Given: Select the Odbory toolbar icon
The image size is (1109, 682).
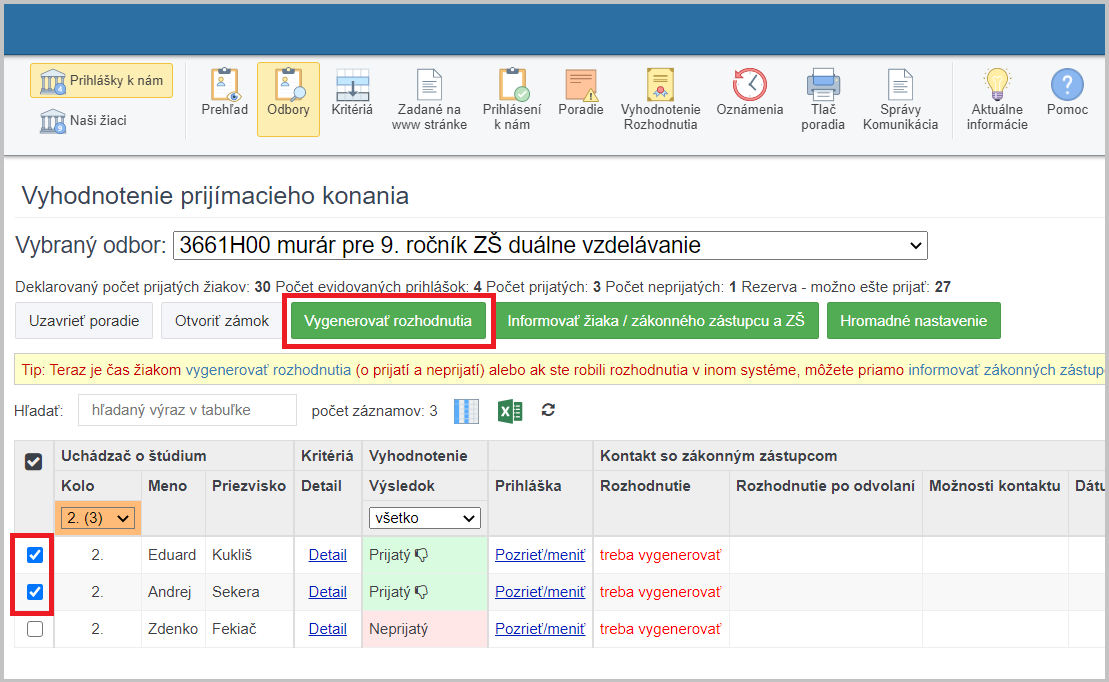Looking at the screenshot, I should pos(288,98).
